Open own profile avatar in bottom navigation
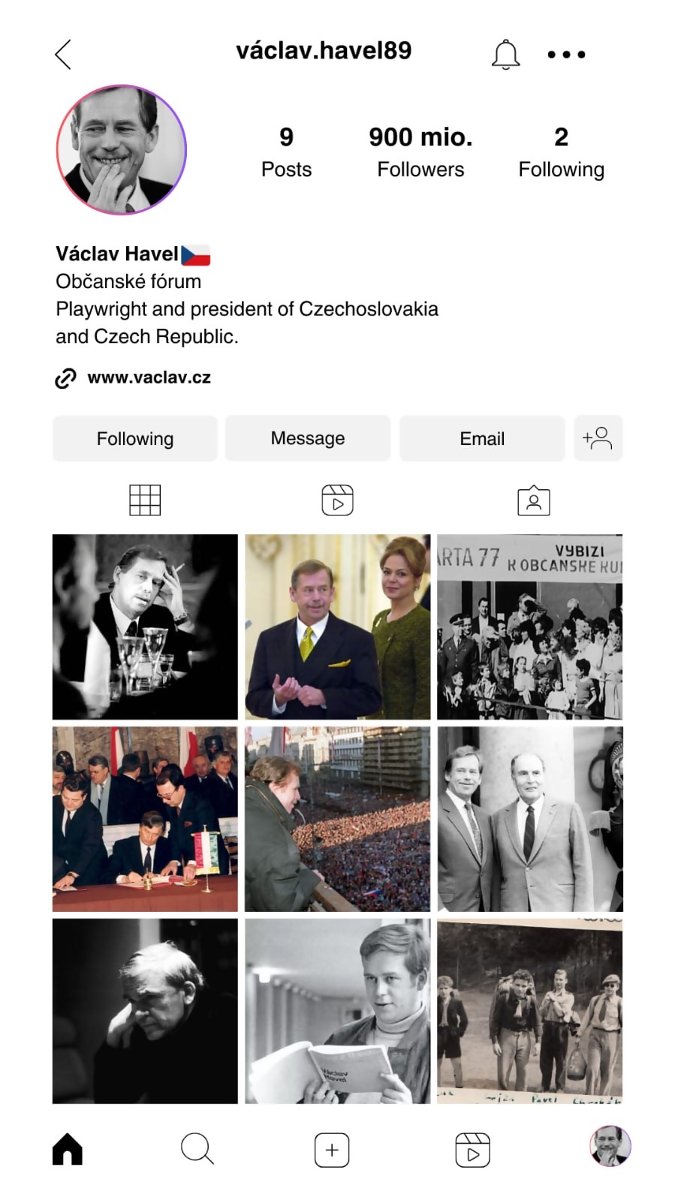 (x=610, y=1146)
